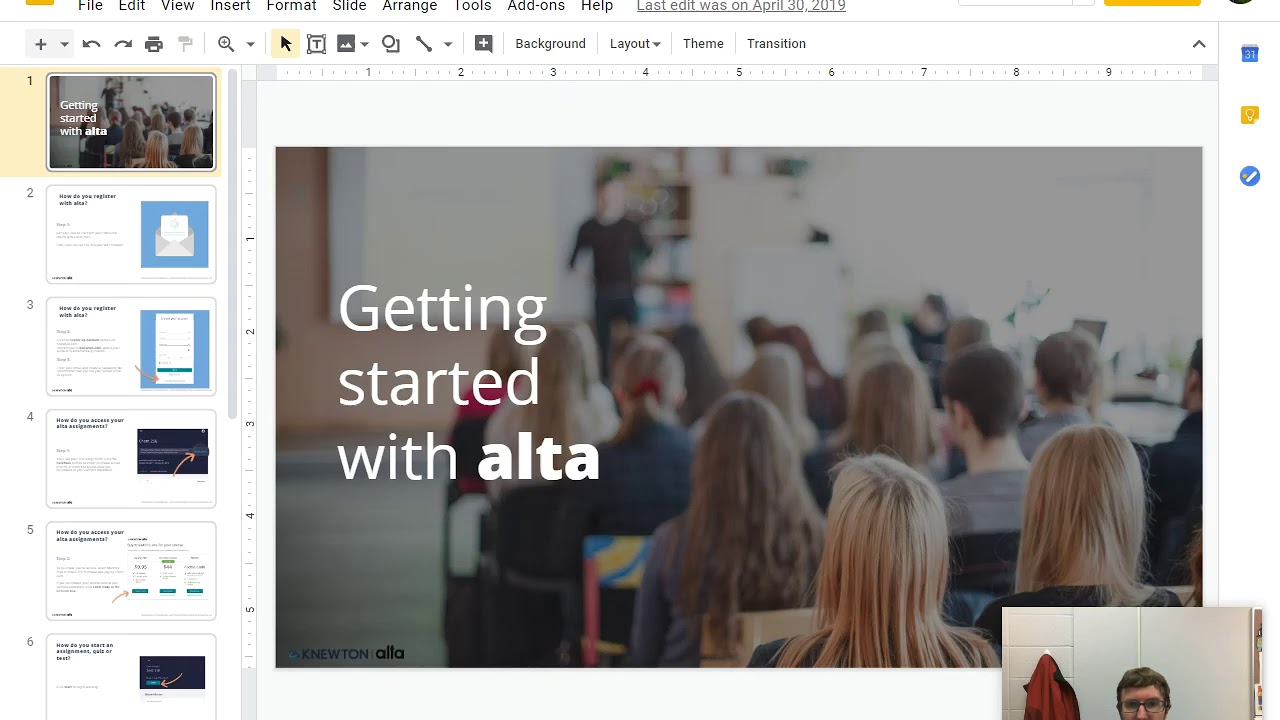Open the new slide layout dropdown arrow
The image size is (1280, 720).
pyautogui.click(x=64, y=44)
